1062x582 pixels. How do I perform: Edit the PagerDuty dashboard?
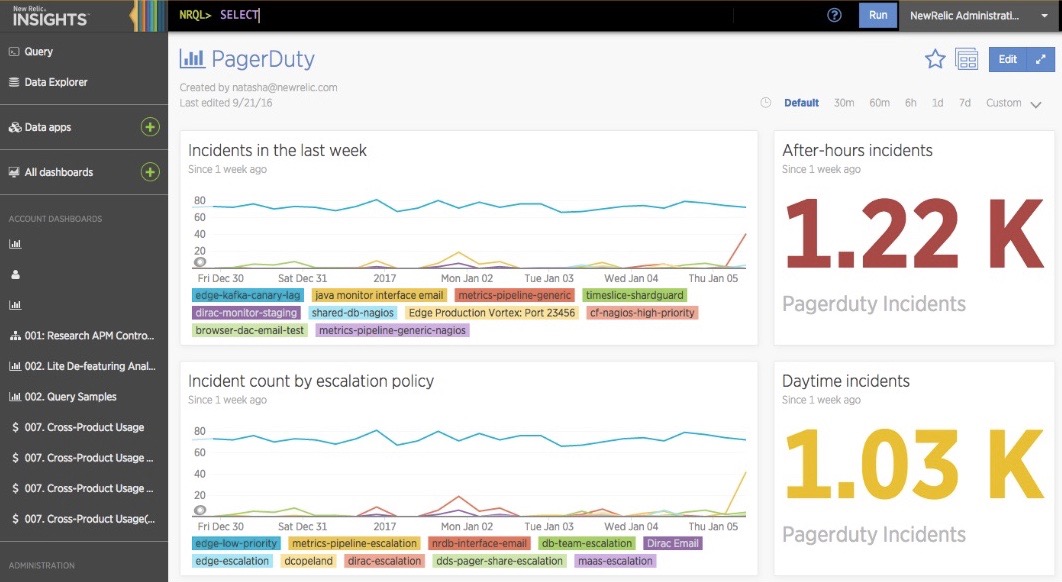tap(1005, 59)
